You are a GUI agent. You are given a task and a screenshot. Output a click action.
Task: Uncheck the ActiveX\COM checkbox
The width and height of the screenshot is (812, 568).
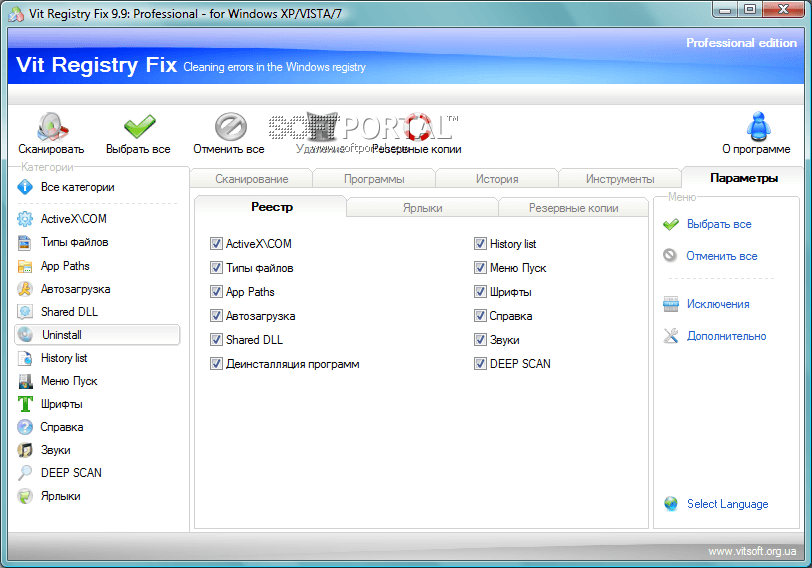[216, 244]
